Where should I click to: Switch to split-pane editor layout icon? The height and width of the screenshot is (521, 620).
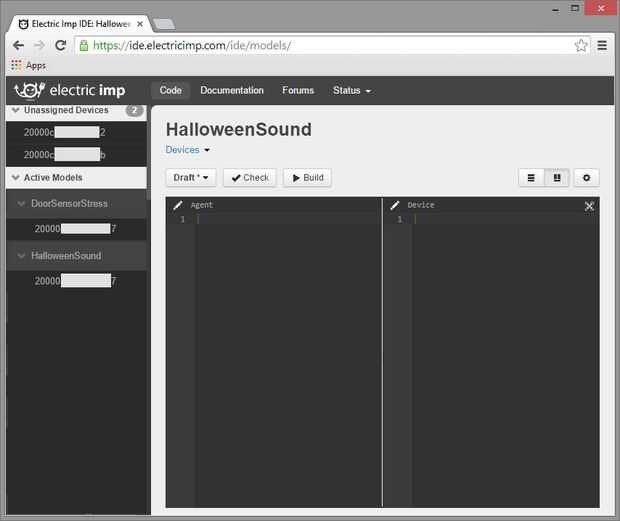click(557, 178)
